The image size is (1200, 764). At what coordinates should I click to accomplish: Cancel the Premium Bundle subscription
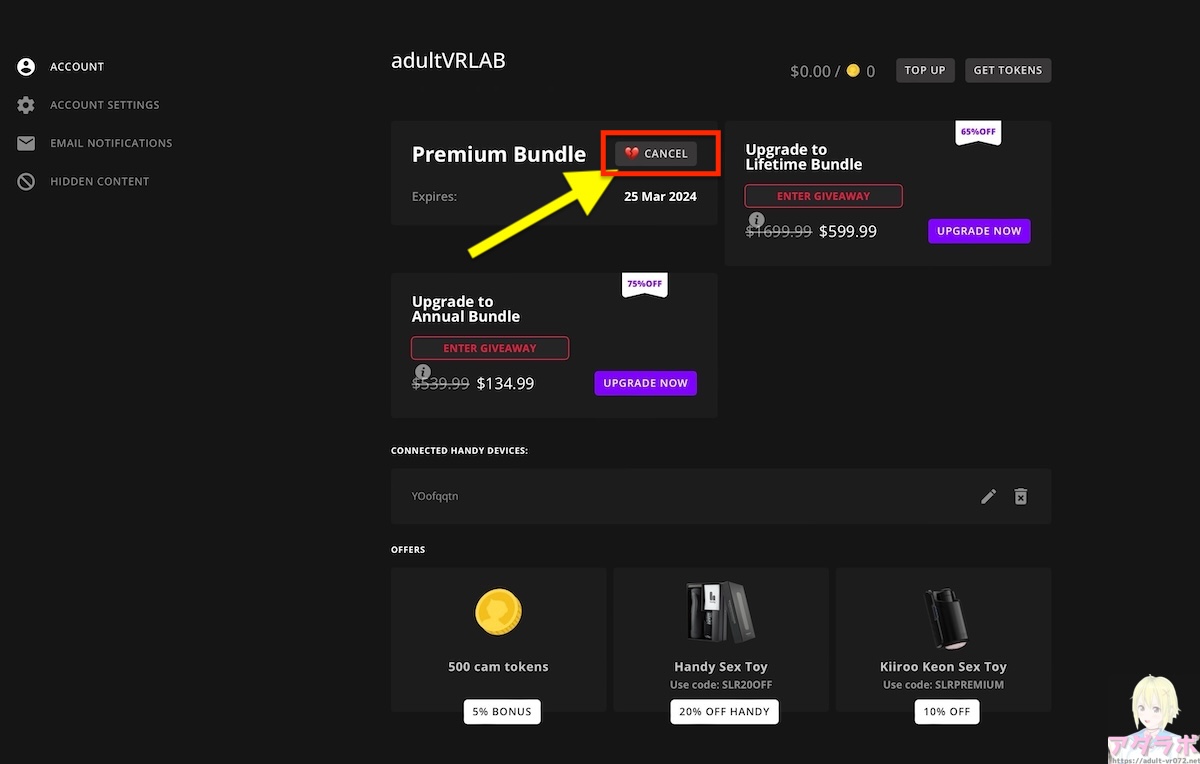point(656,153)
